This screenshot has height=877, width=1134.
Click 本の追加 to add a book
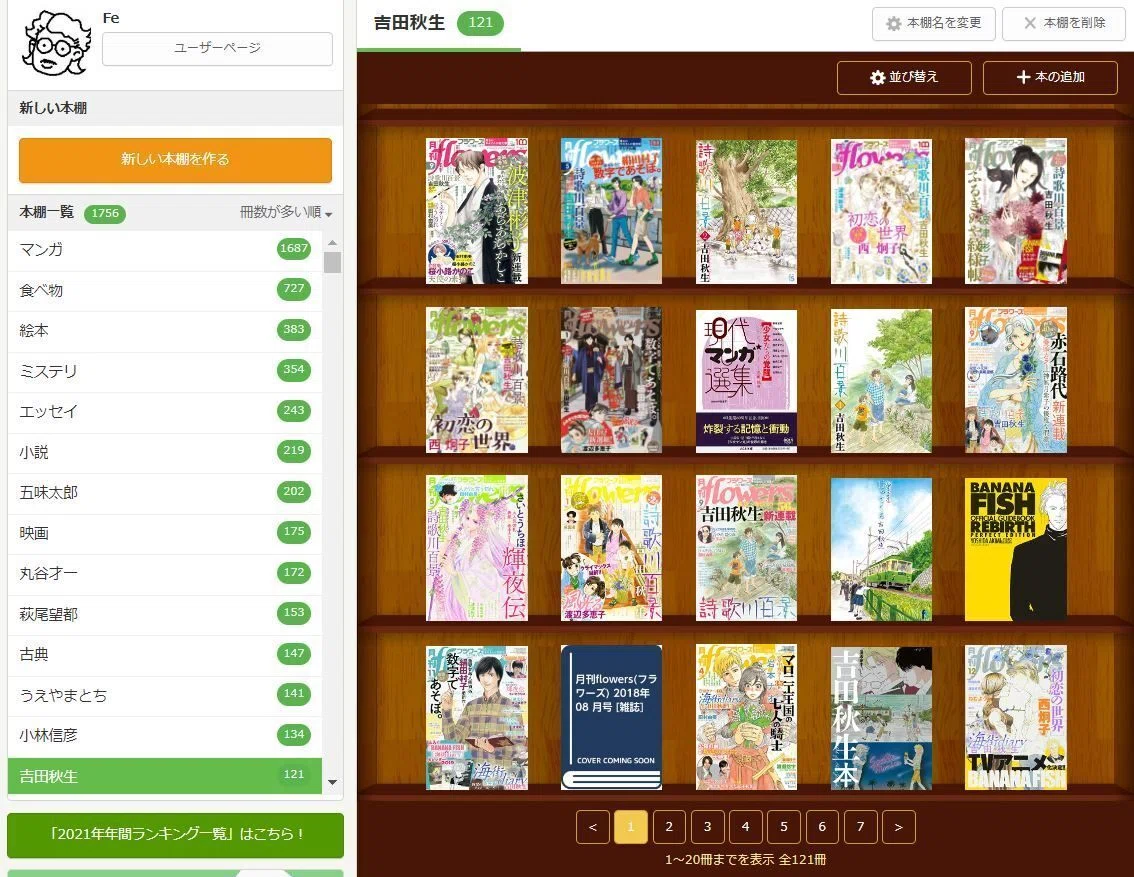click(x=1050, y=77)
